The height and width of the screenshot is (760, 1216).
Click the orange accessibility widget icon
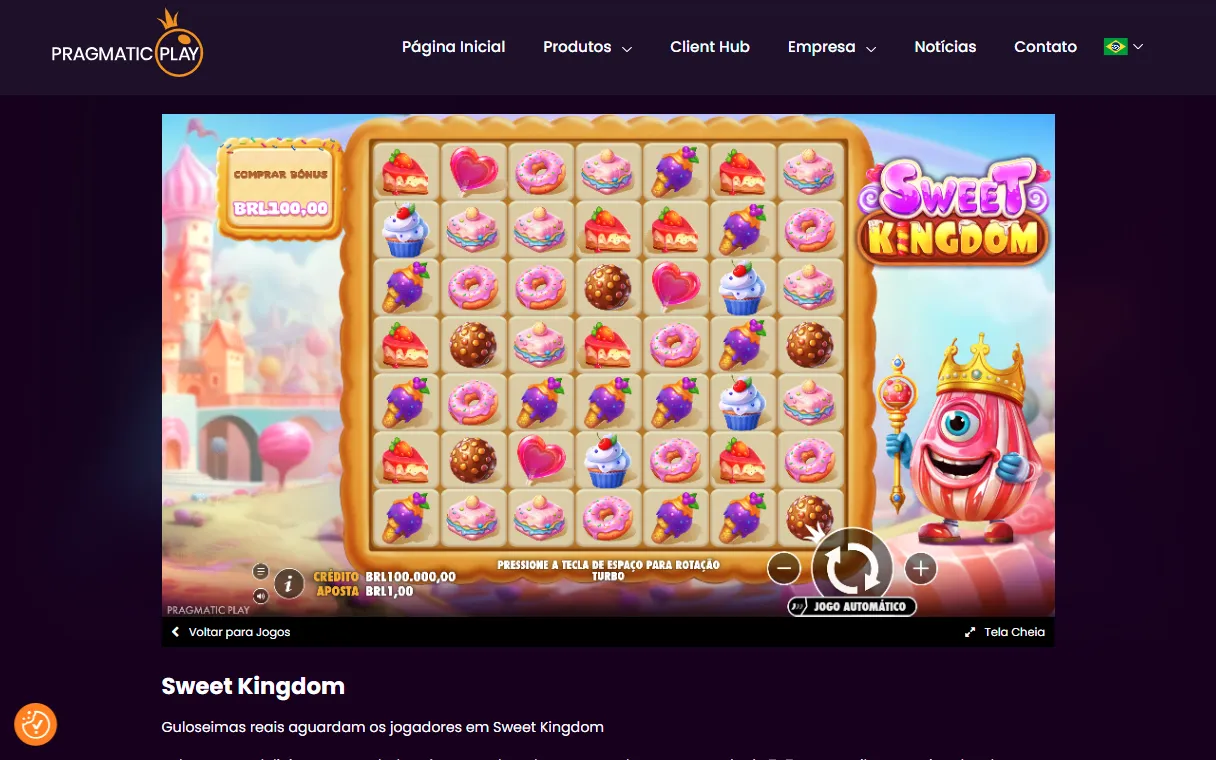point(36,724)
